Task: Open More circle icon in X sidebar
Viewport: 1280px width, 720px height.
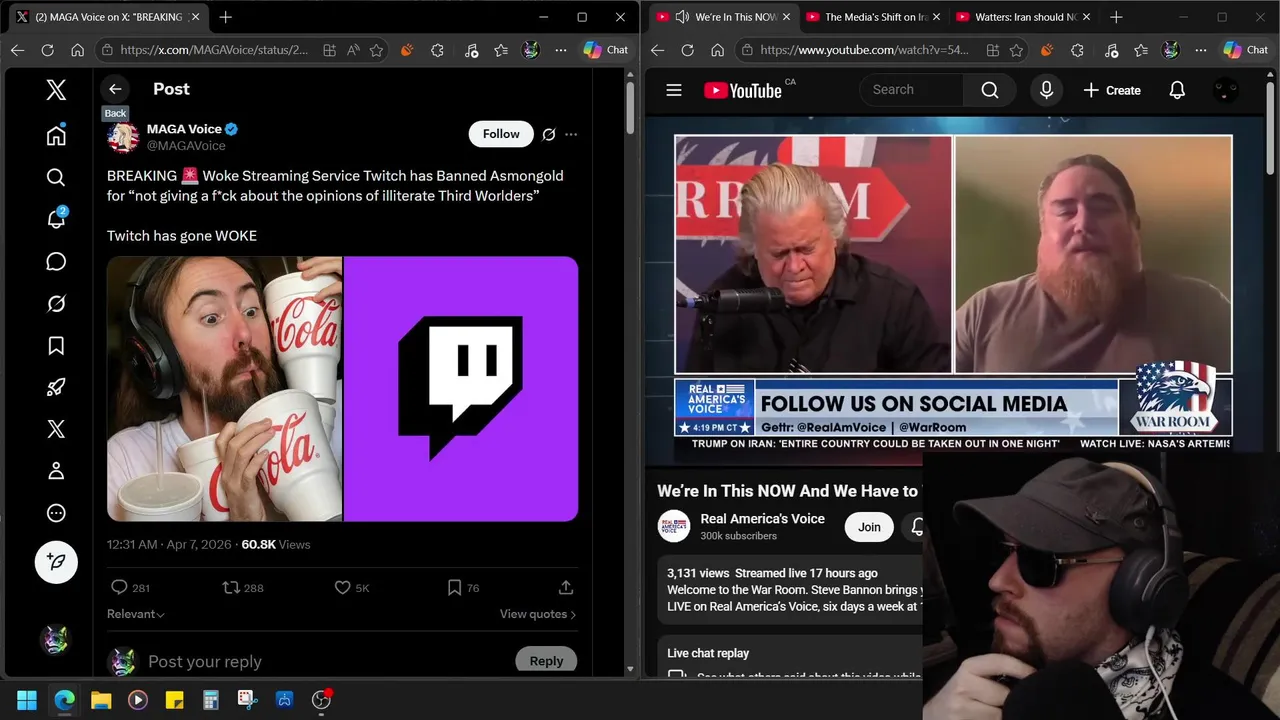Action: pos(56,513)
